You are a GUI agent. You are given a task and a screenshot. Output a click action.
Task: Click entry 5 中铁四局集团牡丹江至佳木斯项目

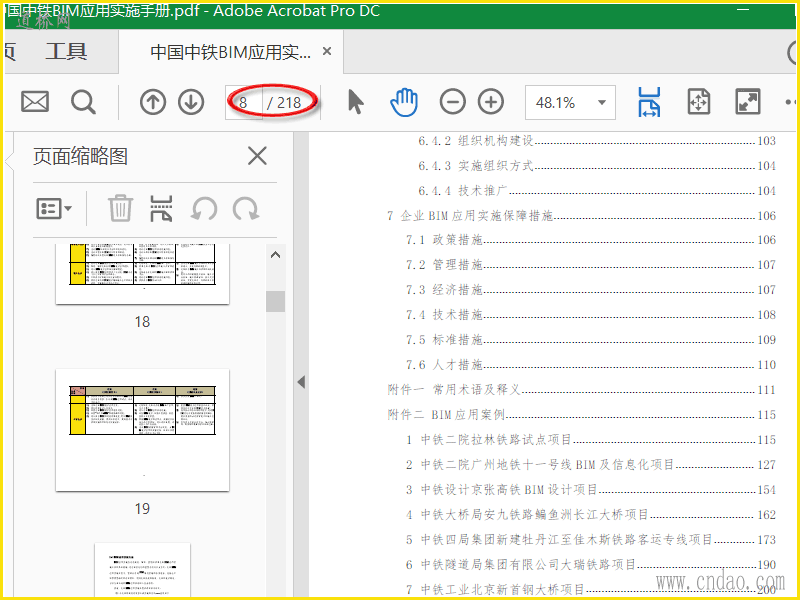coord(590,540)
